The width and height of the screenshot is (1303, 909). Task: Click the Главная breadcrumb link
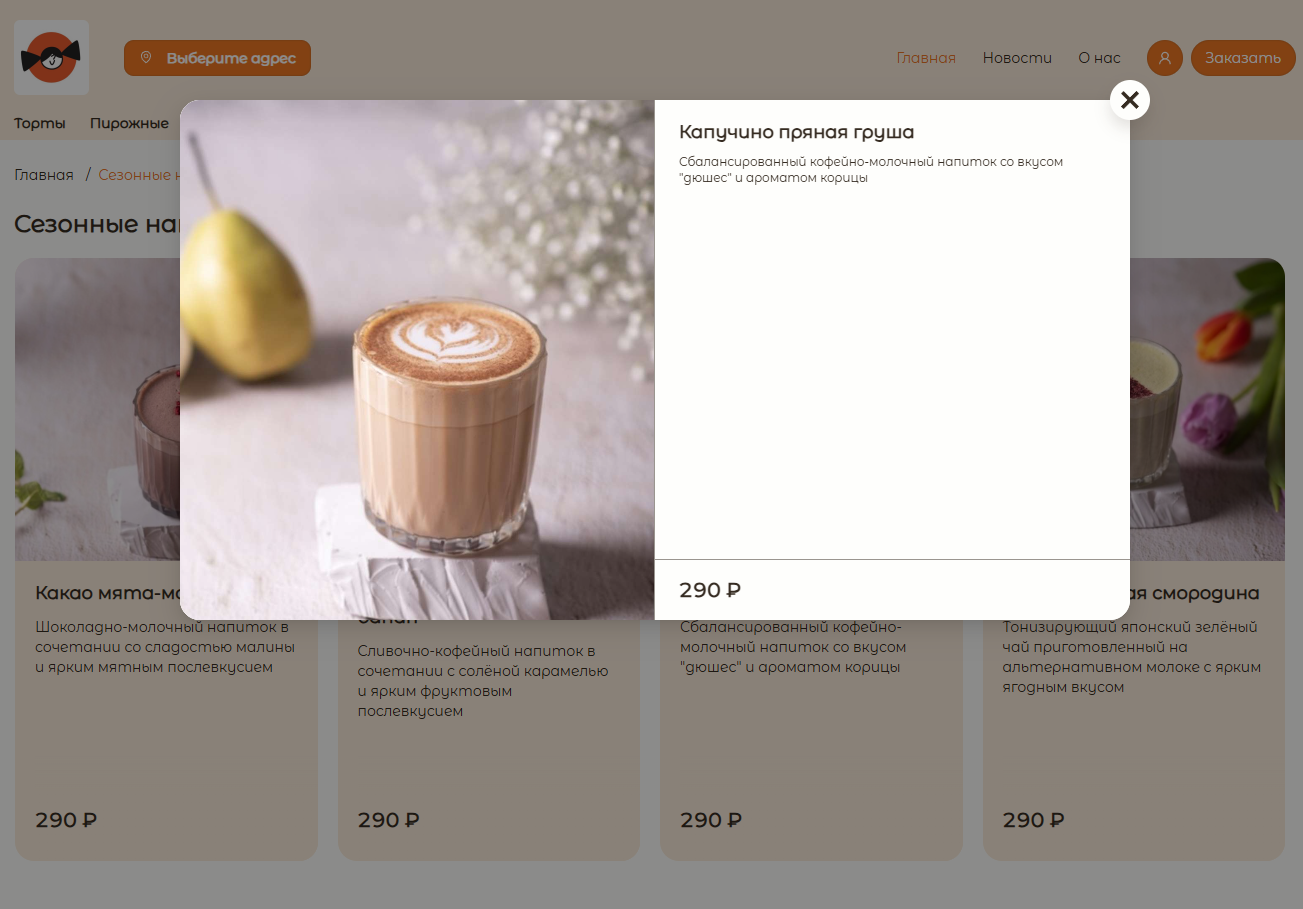tap(44, 175)
